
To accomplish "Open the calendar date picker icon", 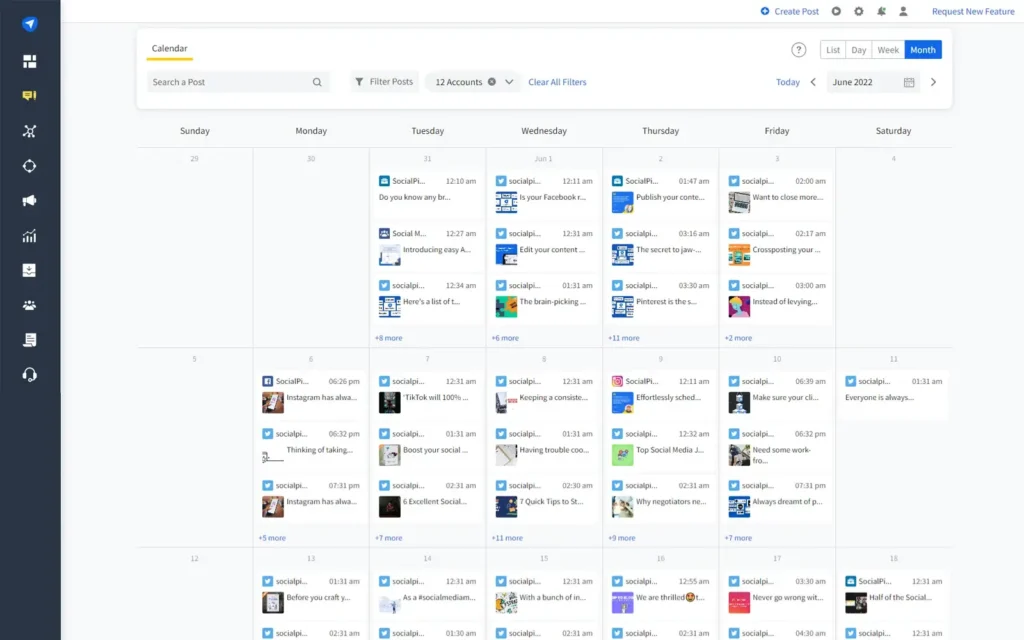I will pos(908,82).
